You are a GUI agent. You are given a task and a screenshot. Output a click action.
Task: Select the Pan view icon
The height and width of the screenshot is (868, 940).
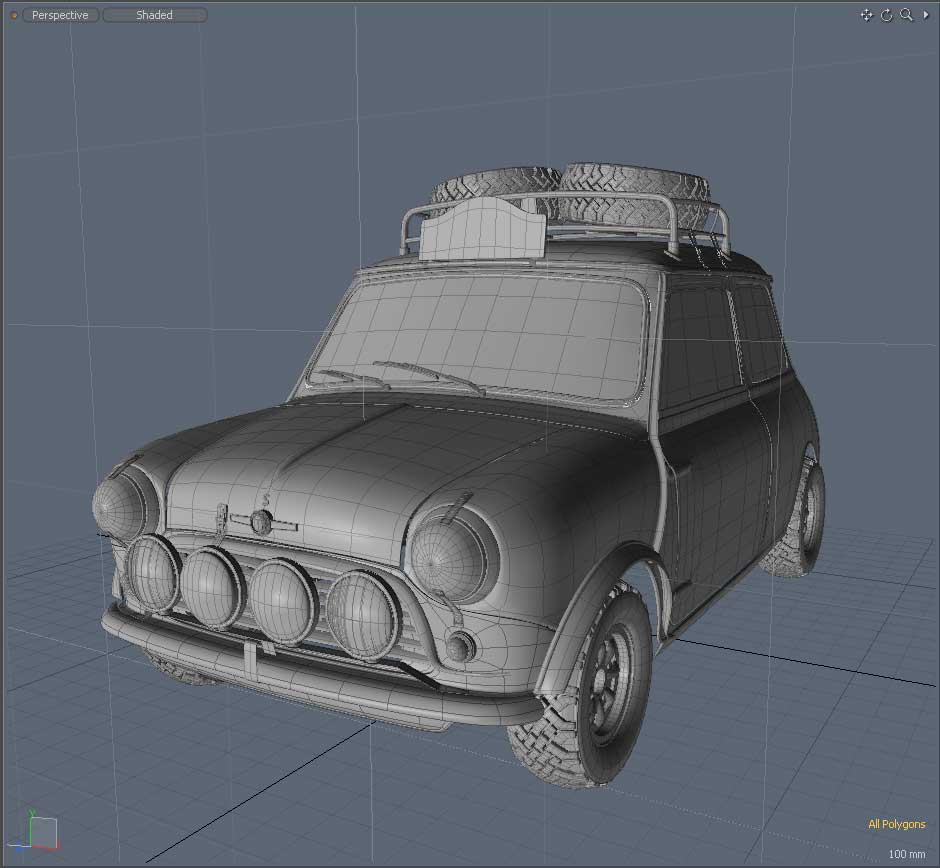[x=867, y=15]
